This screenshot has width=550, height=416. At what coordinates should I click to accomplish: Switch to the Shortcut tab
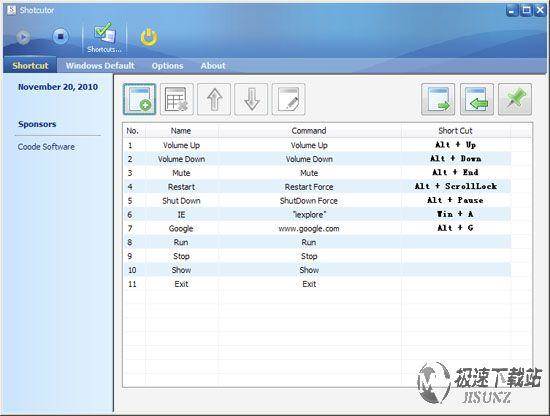tap(30, 66)
